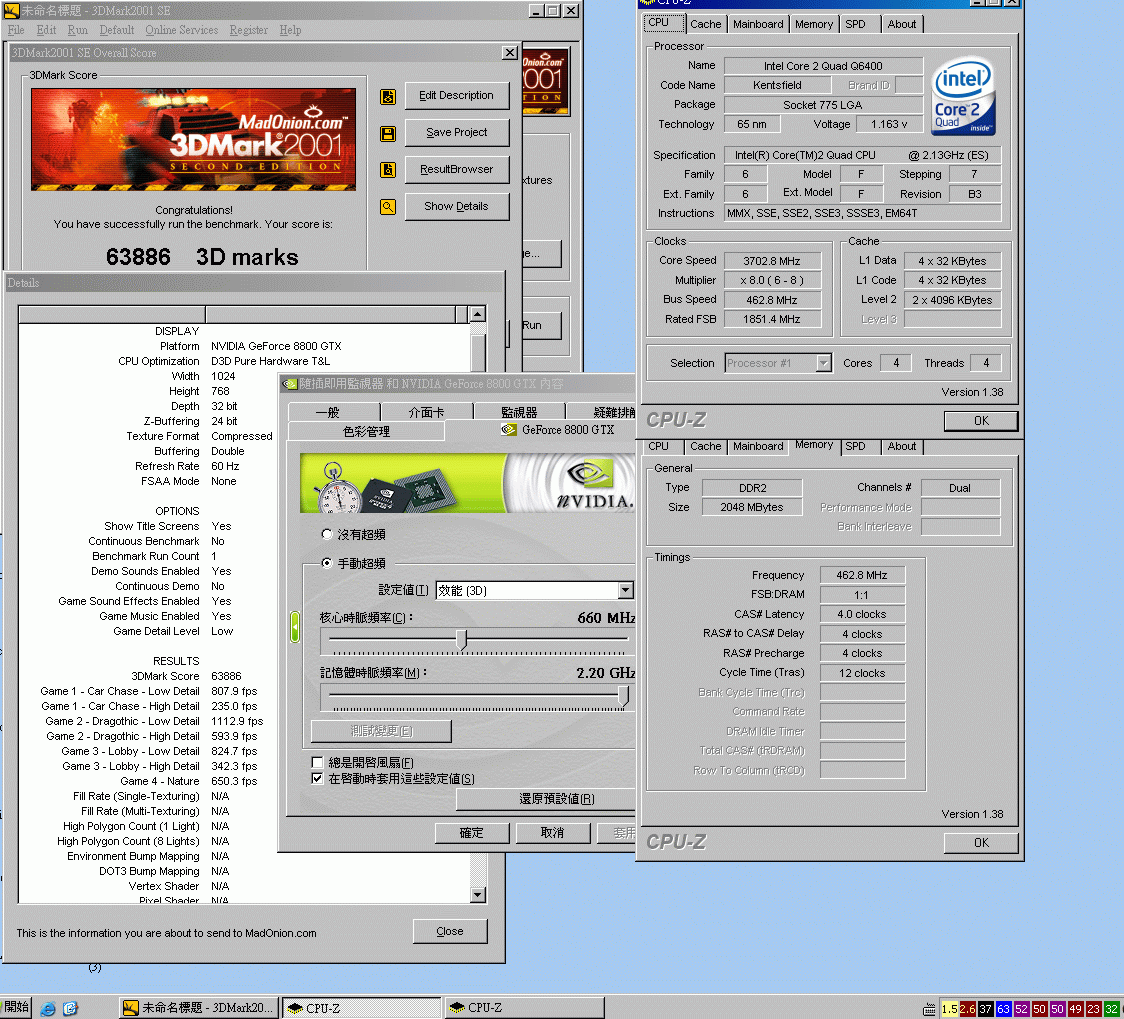Image resolution: width=1124 pixels, height=1019 pixels.
Task: Adjust the memory clock 記憶體時脈頻率 slider thumb
Action: (x=624, y=695)
